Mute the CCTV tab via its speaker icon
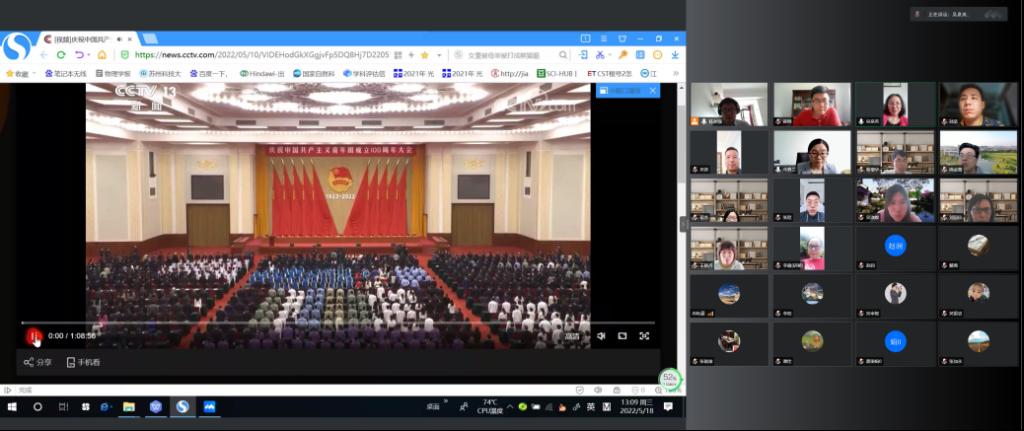This screenshot has width=1024, height=431. 120,39
